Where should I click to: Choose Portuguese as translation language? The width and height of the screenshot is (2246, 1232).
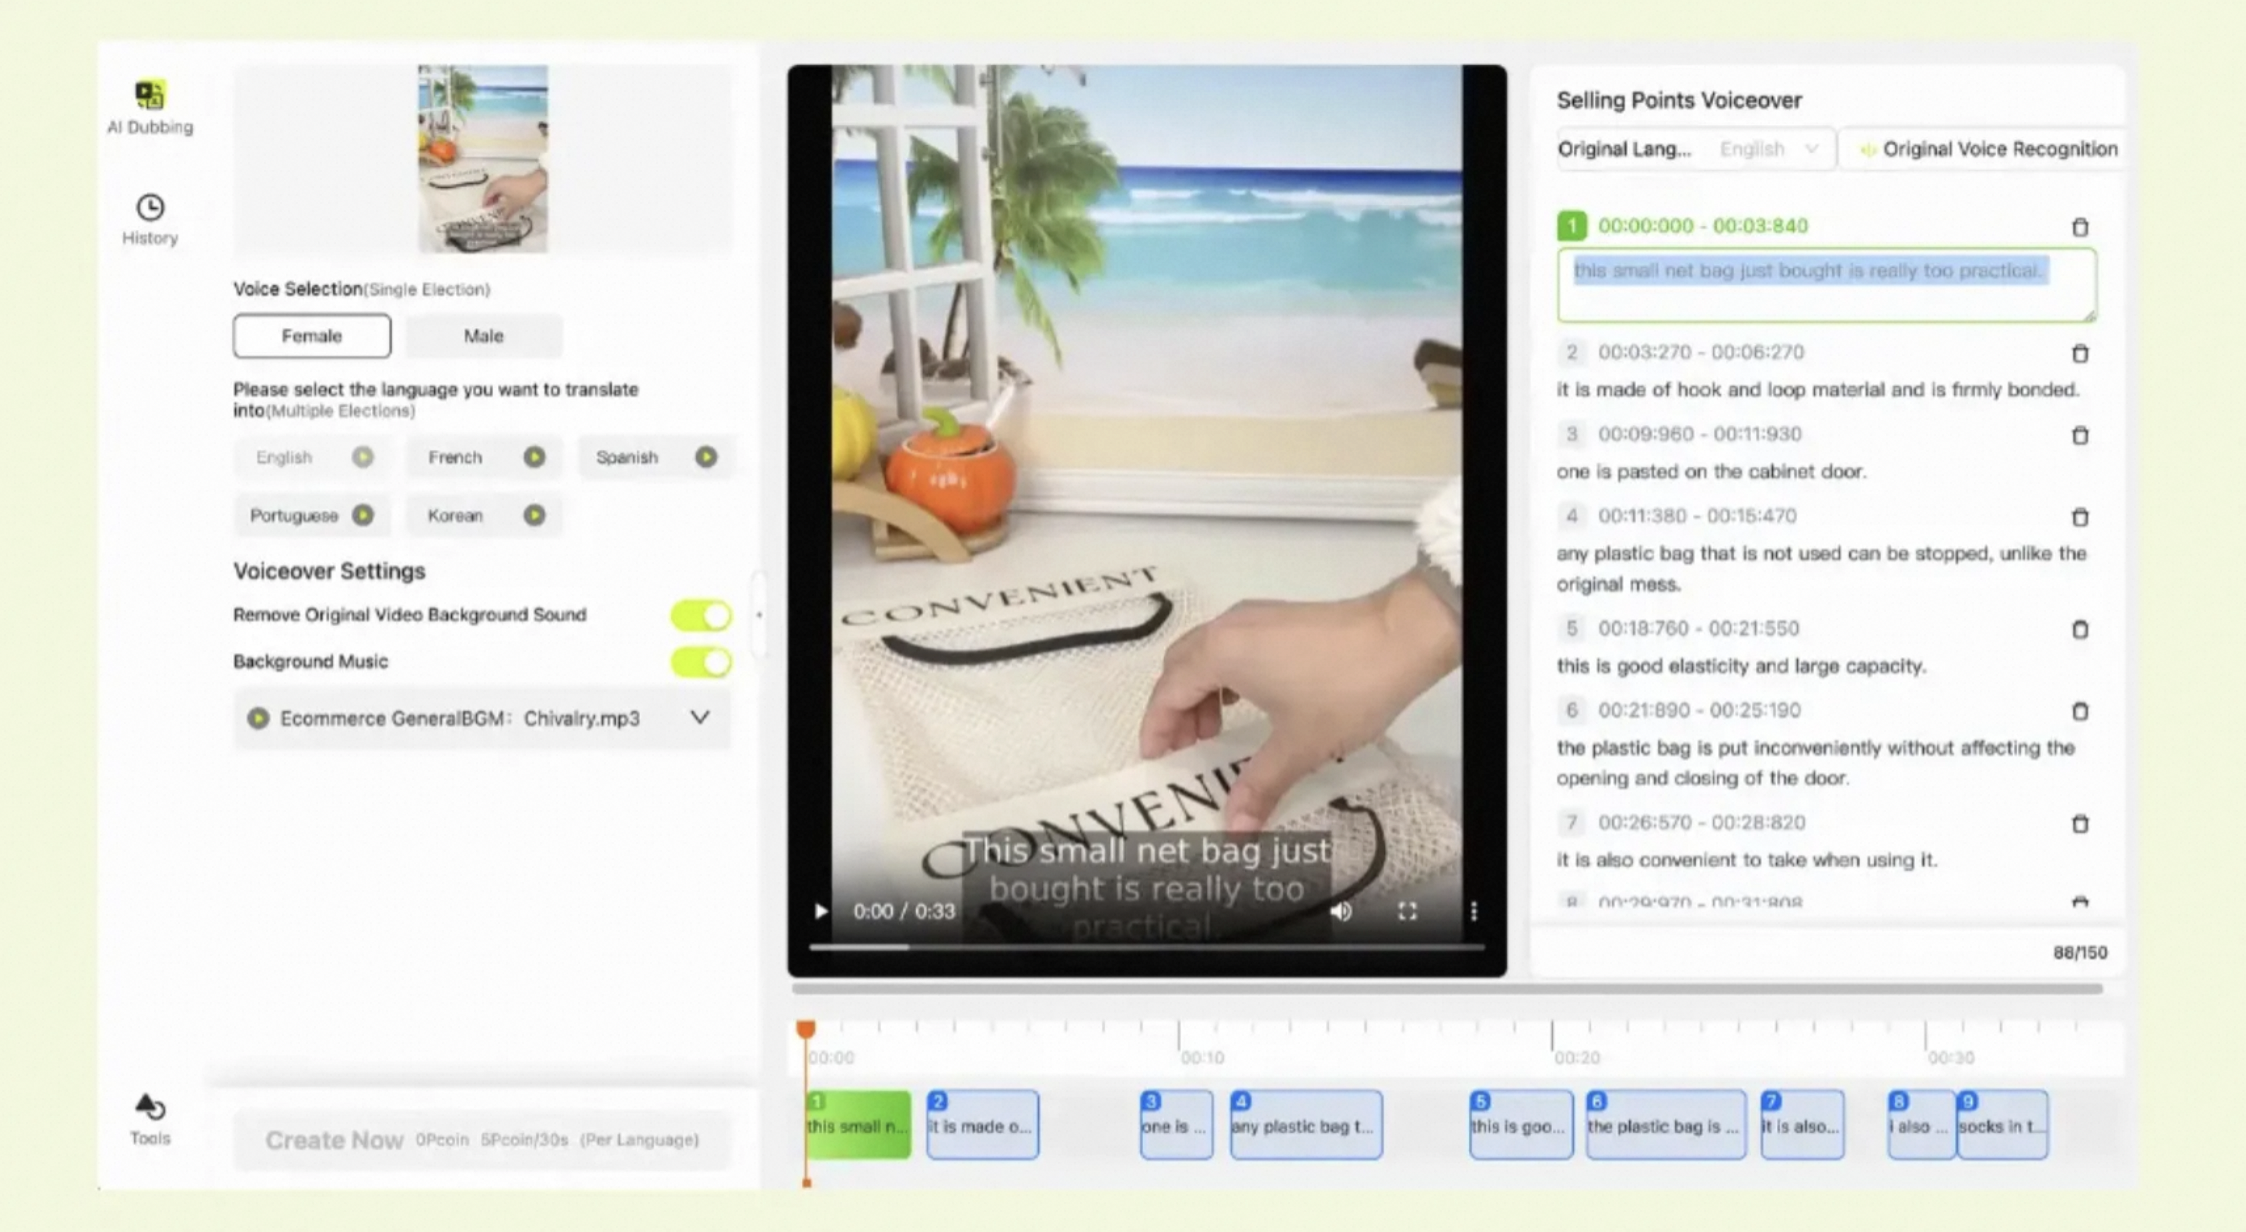pos(294,515)
